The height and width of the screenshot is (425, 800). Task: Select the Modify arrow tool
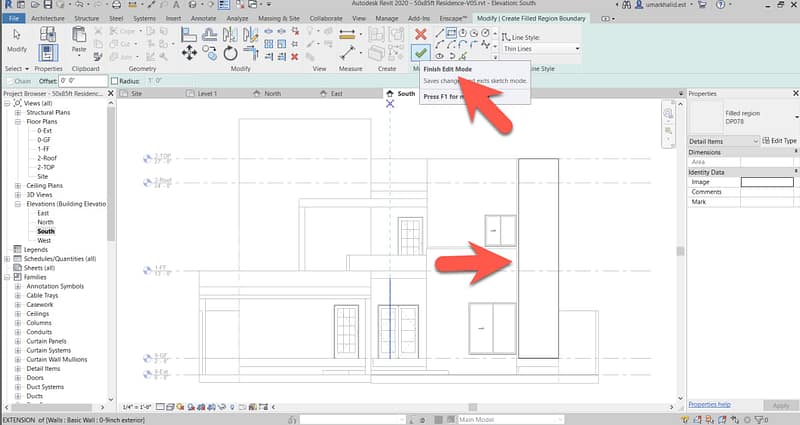coord(16,38)
